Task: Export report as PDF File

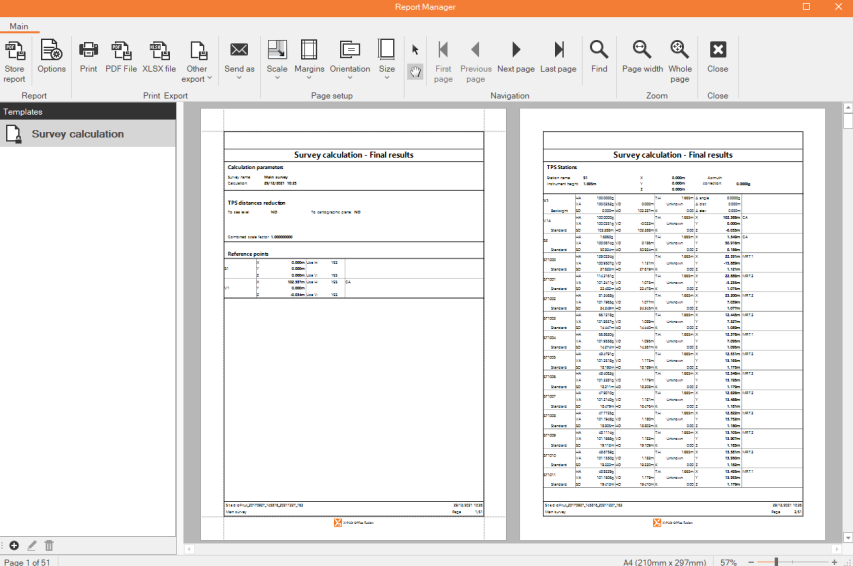Action: pyautogui.click(x=121, y=58)
